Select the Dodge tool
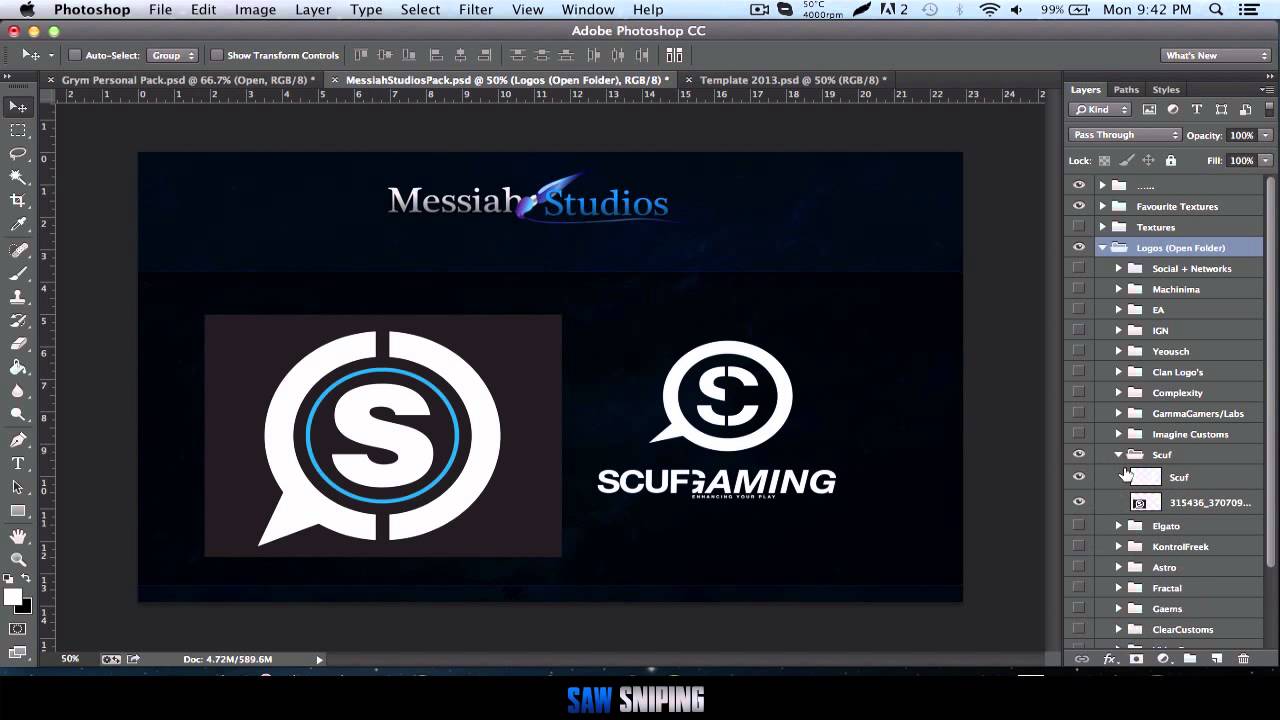Viewport: 1280px width, 720px height. tap(18, 415)
